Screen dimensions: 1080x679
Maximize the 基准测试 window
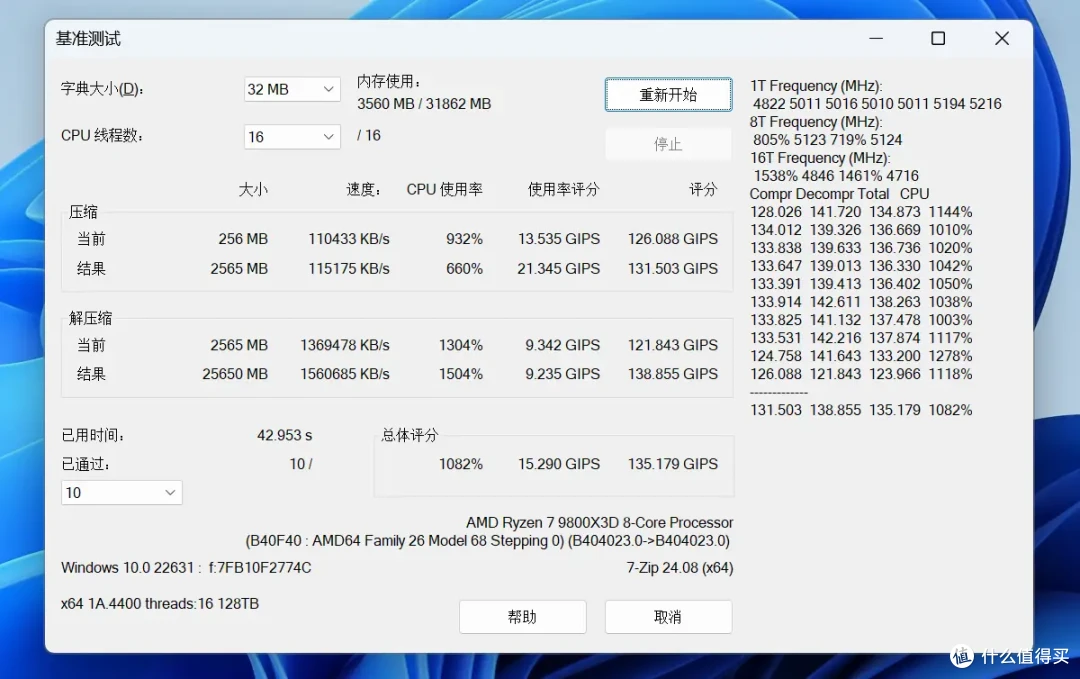coord(938,39)
